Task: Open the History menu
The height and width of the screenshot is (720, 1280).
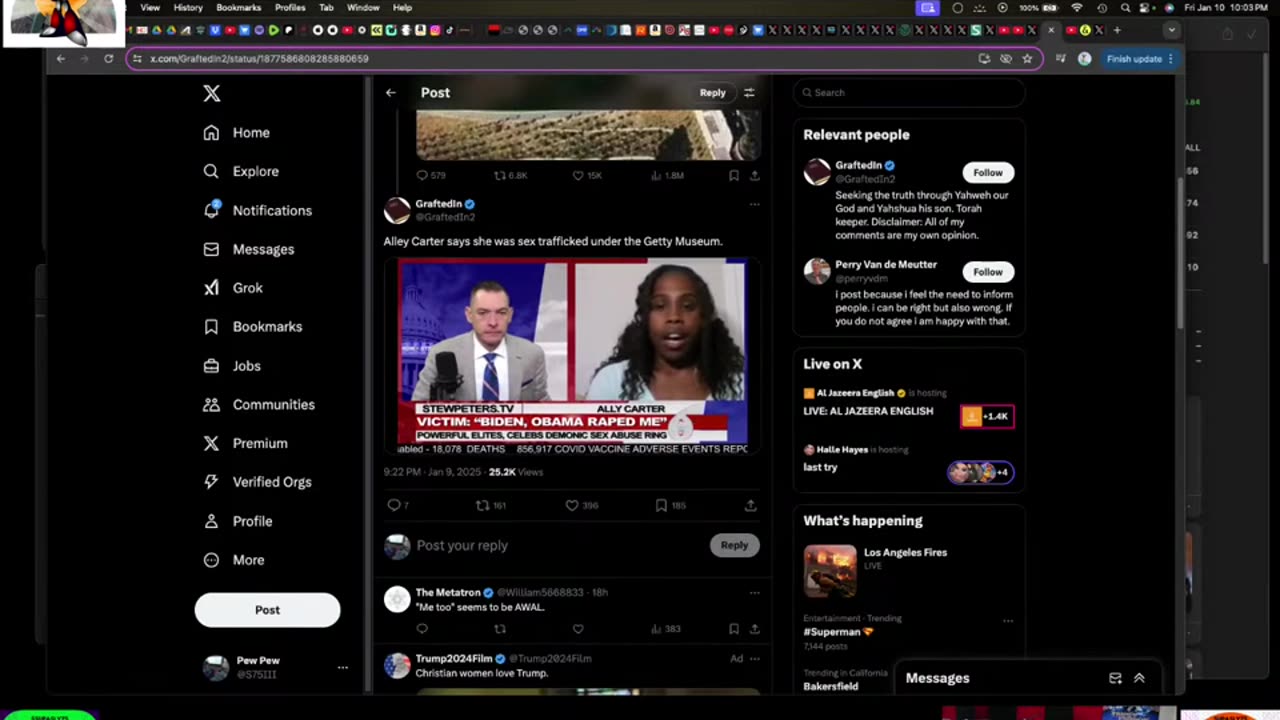Action: coord(188,8)
